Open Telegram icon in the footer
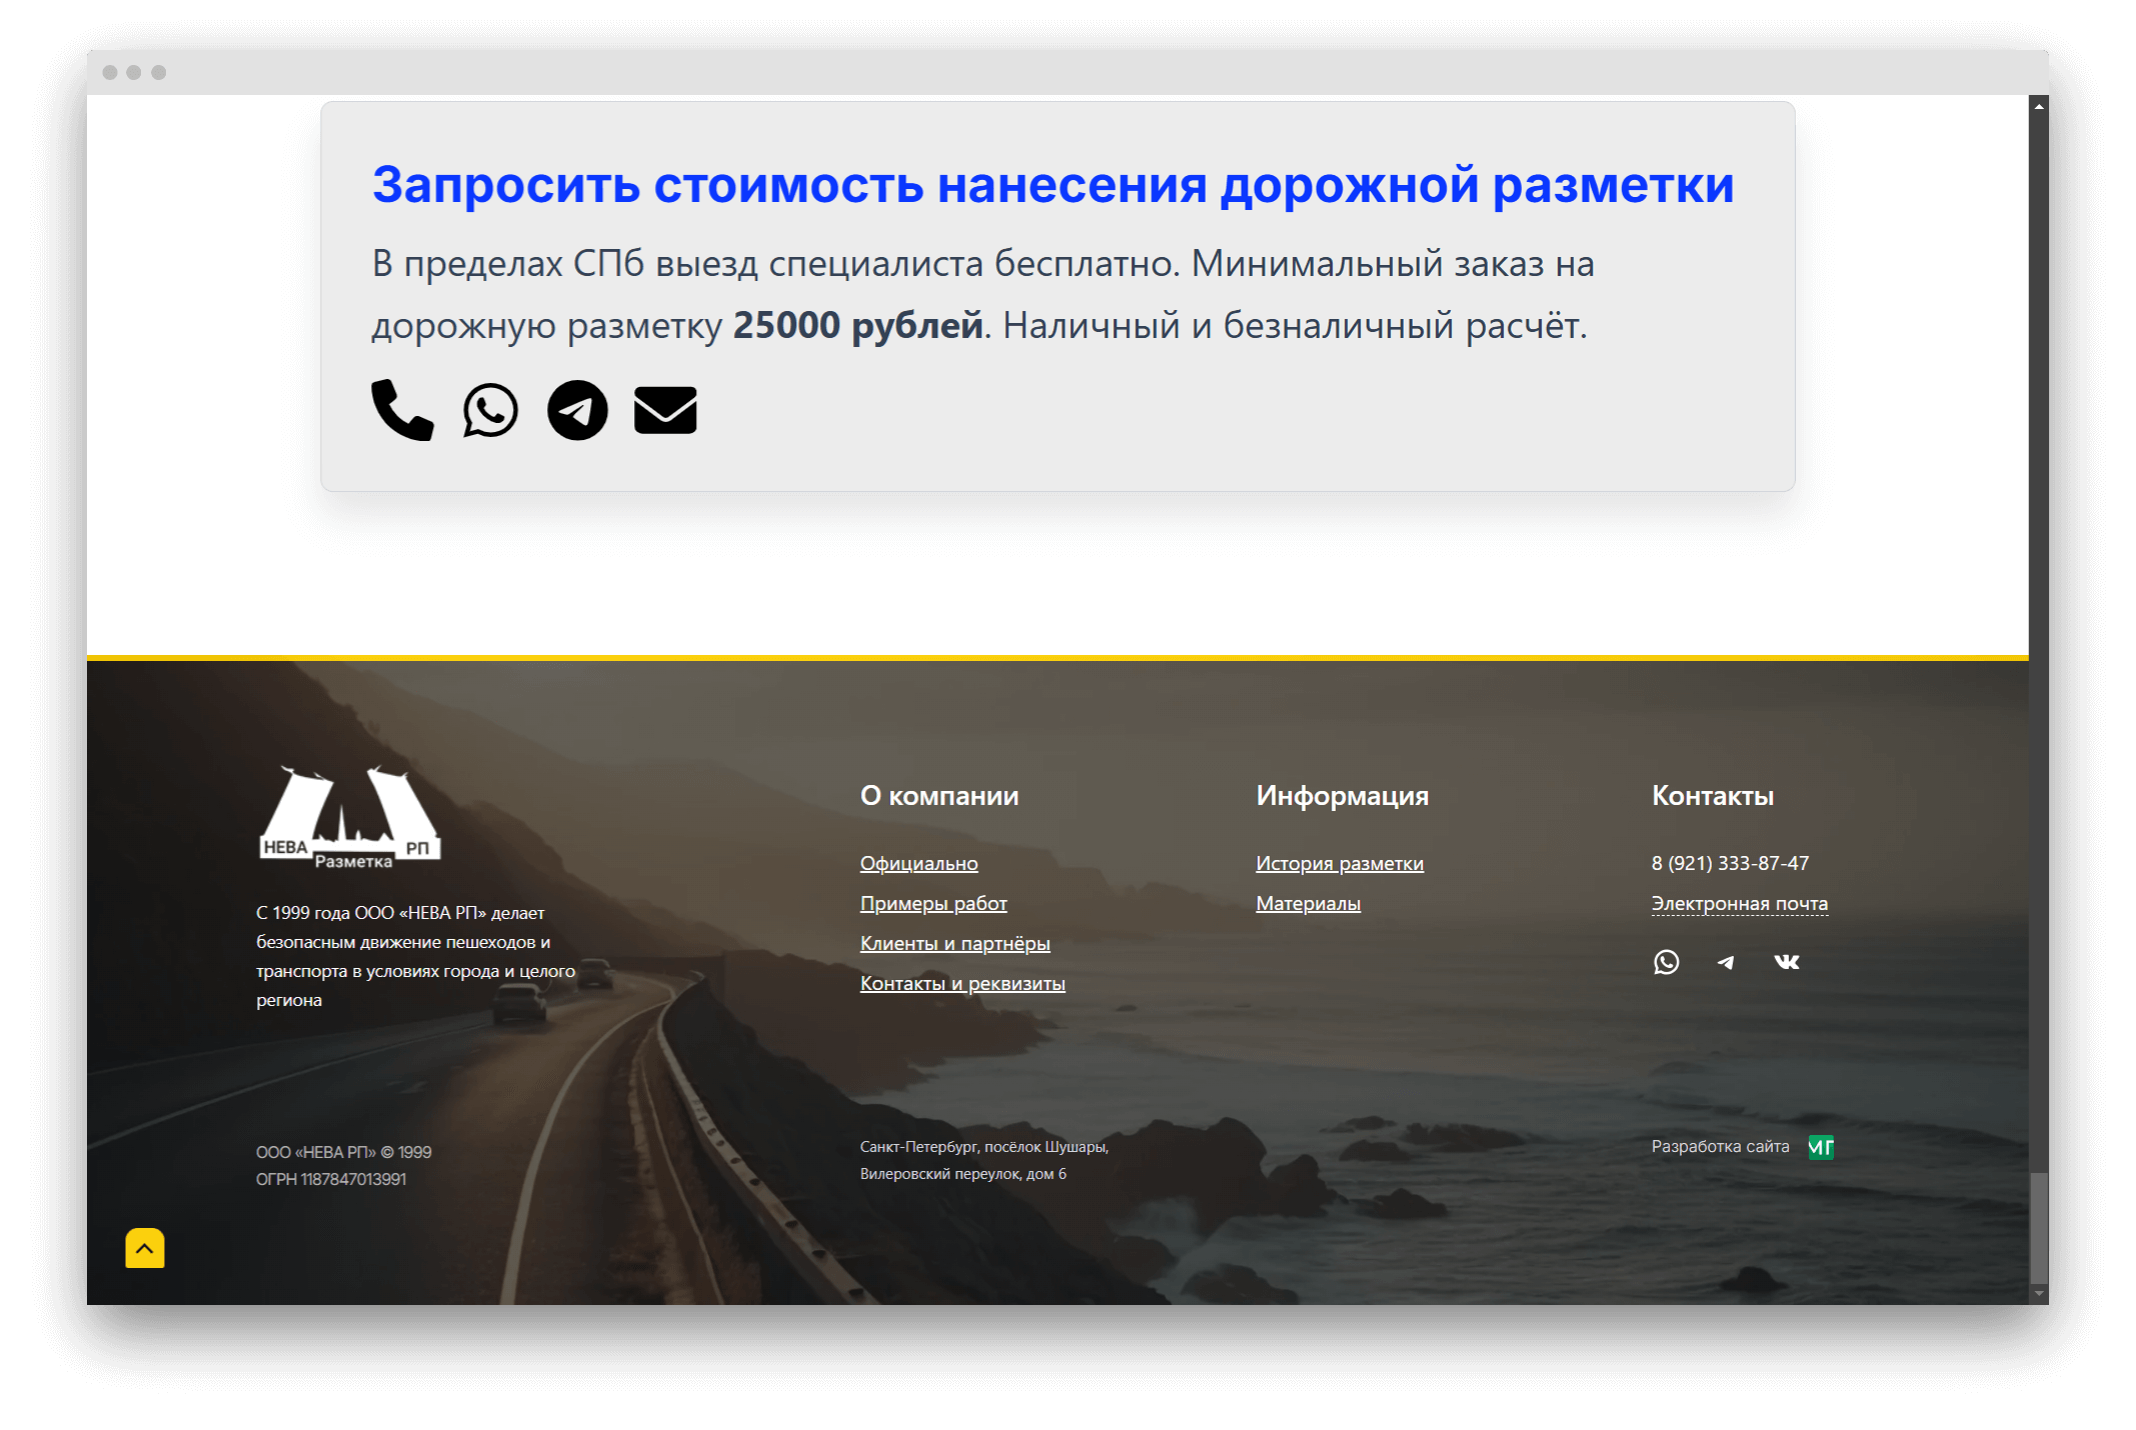The image size is (2136, 1430). (1726, 962)
